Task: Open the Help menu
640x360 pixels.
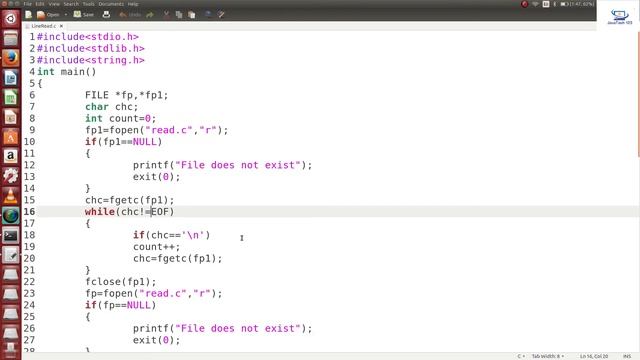Action: coord(133,4)
